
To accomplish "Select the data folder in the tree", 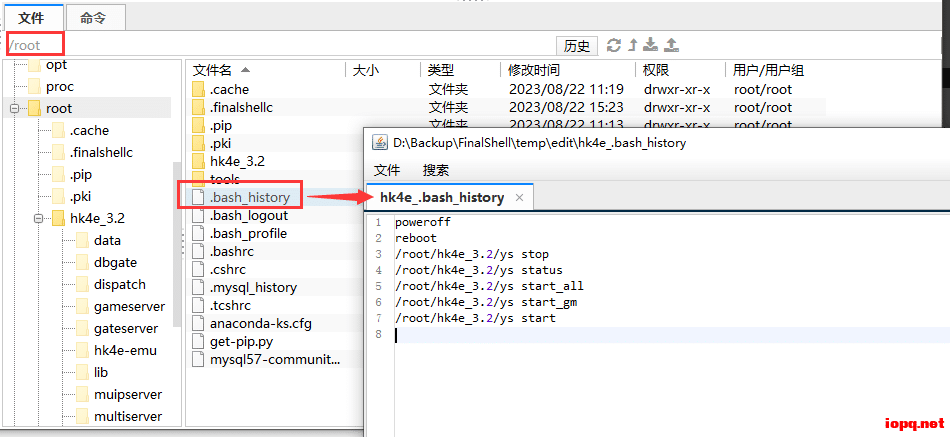I will (x=107, y=241).
